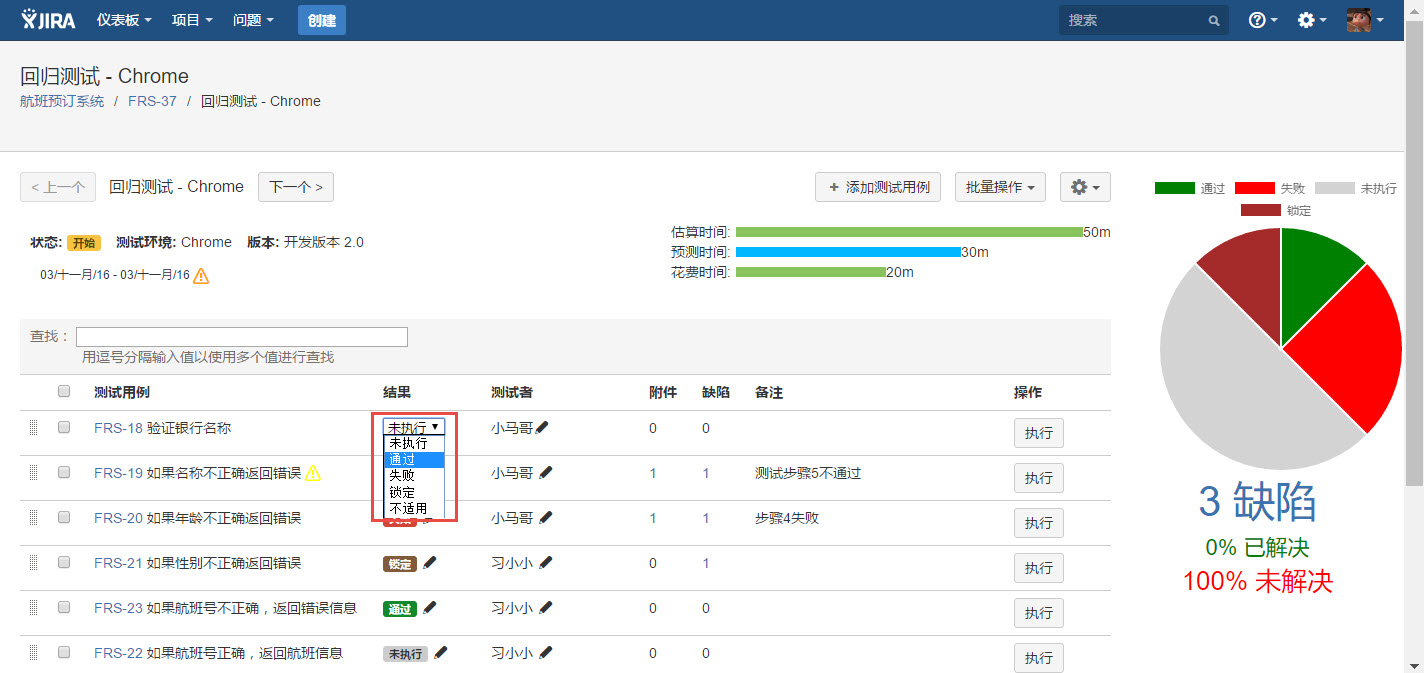Screen dimensions: 1424x673
Task: Edit tester pencil icon in FRS-22 row
Action: pos(546,652)
